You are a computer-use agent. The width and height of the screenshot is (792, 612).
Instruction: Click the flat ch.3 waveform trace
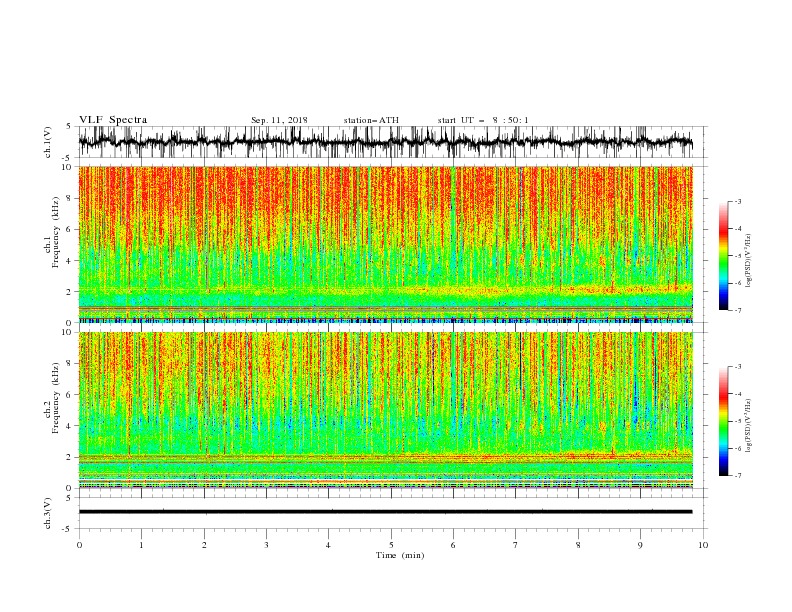coord(385,512)
